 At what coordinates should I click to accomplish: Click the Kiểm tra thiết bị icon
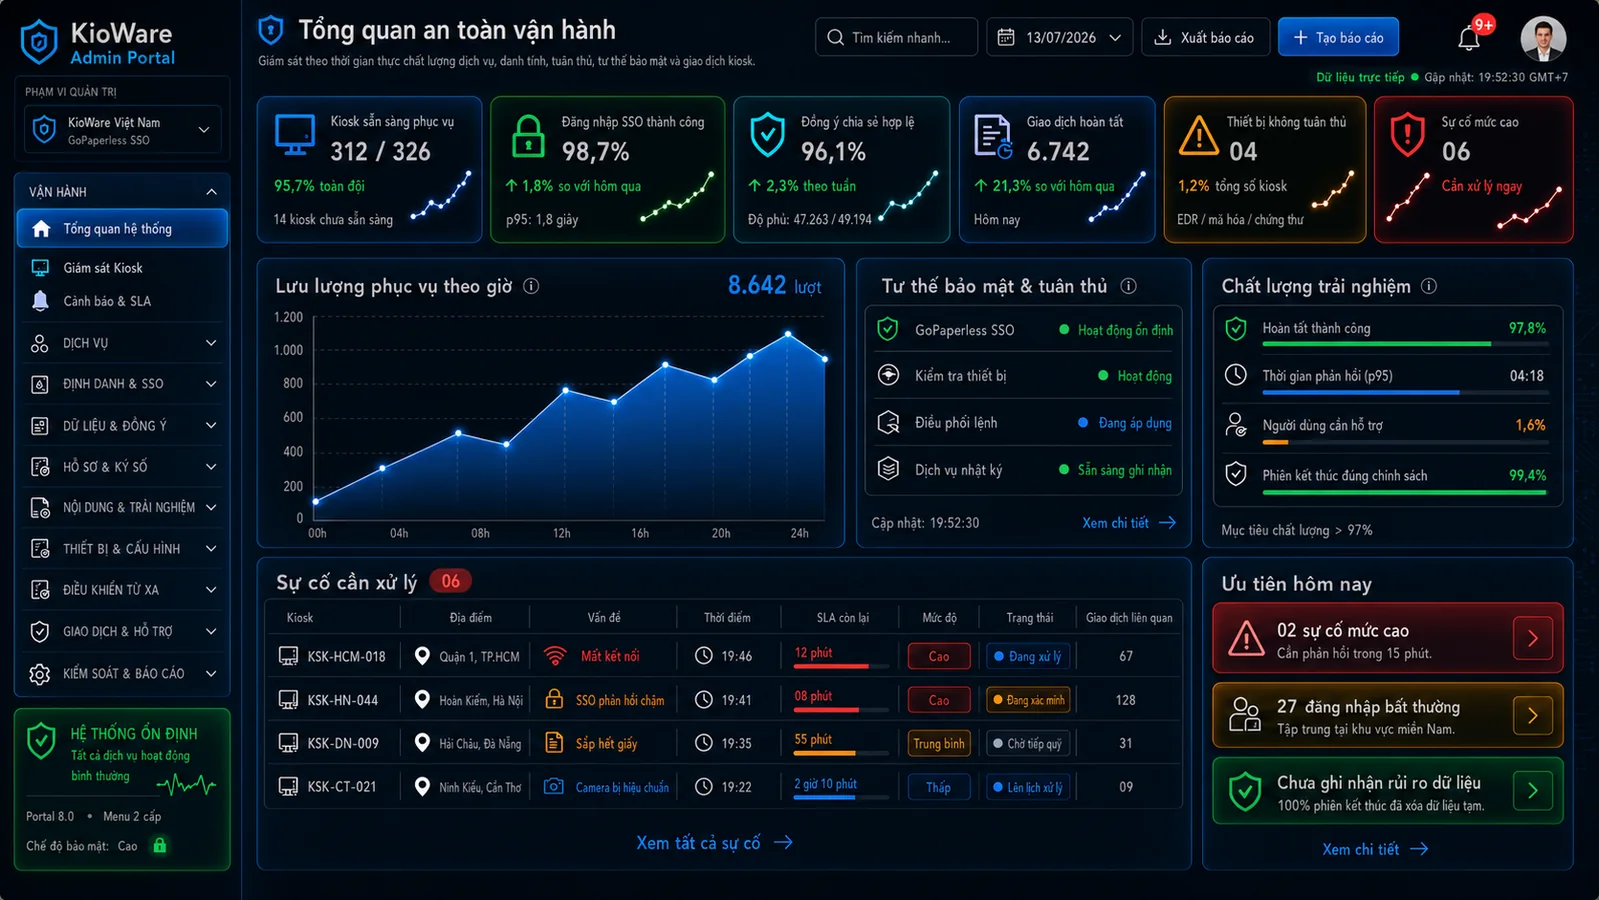(888, 375)
